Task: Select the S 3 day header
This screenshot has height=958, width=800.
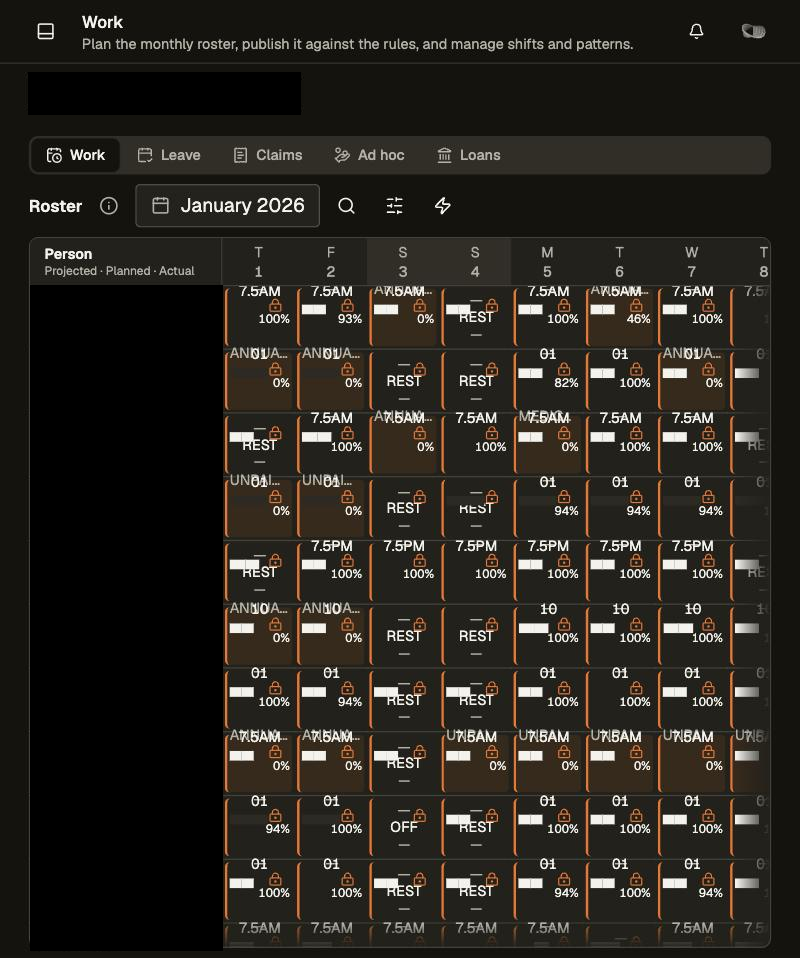Action: (403, 261)
